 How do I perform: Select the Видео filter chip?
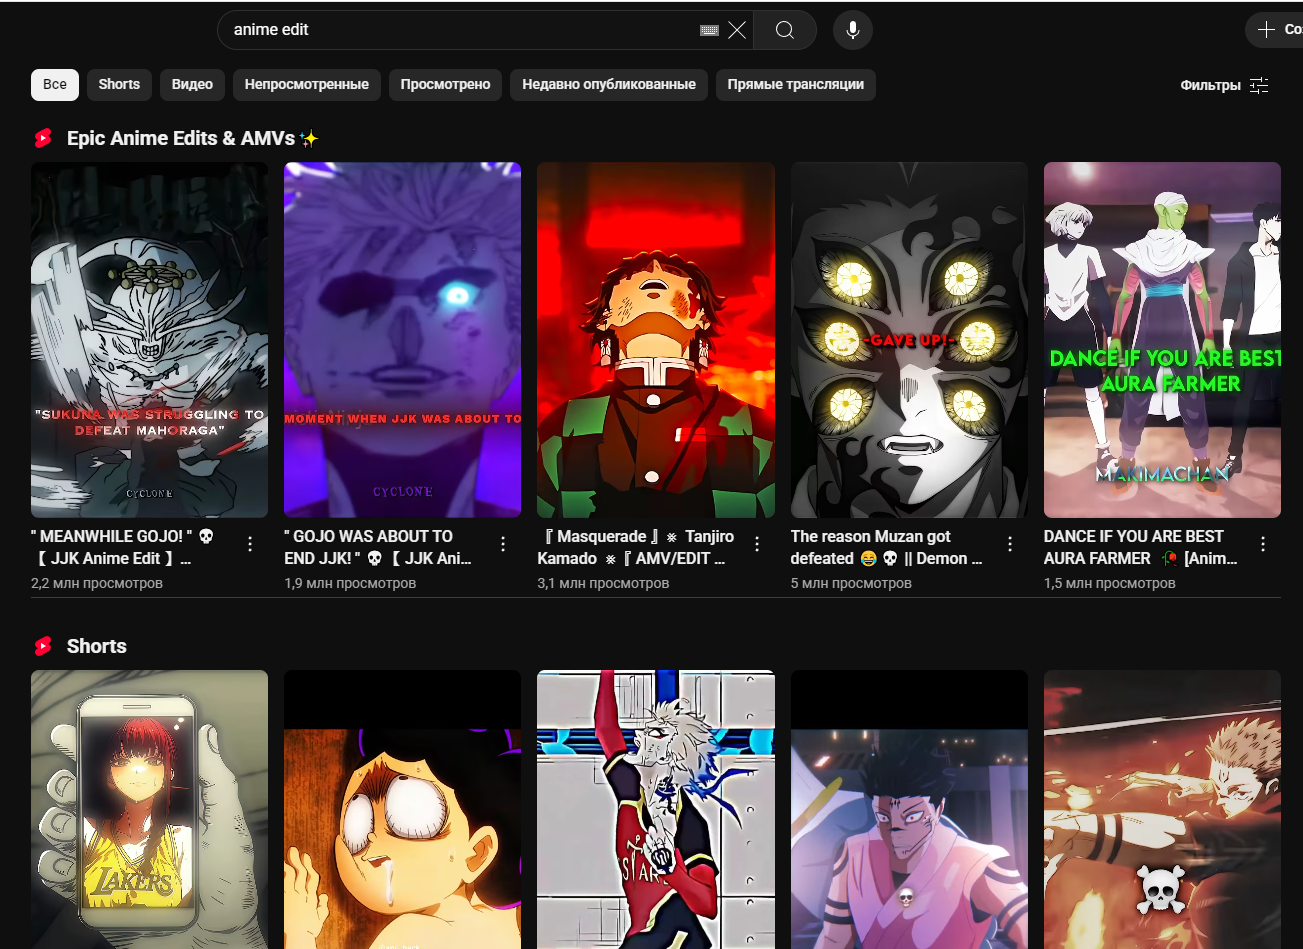(192, 85)
